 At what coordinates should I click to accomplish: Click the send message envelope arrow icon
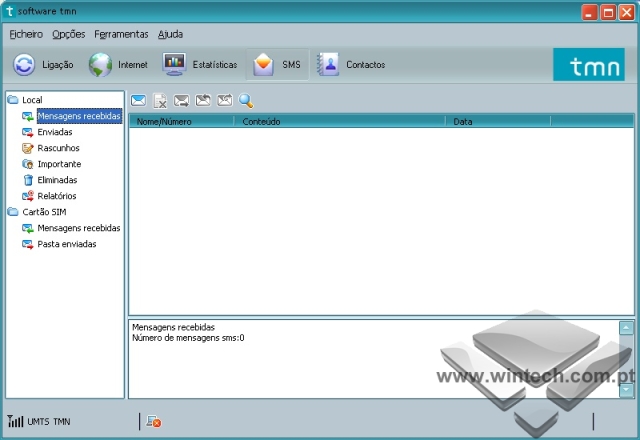181,100
